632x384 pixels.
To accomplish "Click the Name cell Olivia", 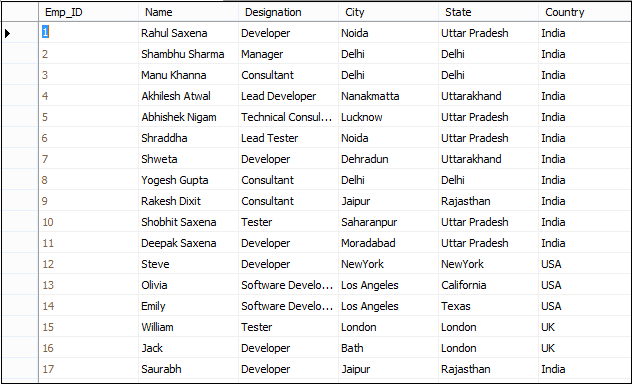I will [188, 285].
